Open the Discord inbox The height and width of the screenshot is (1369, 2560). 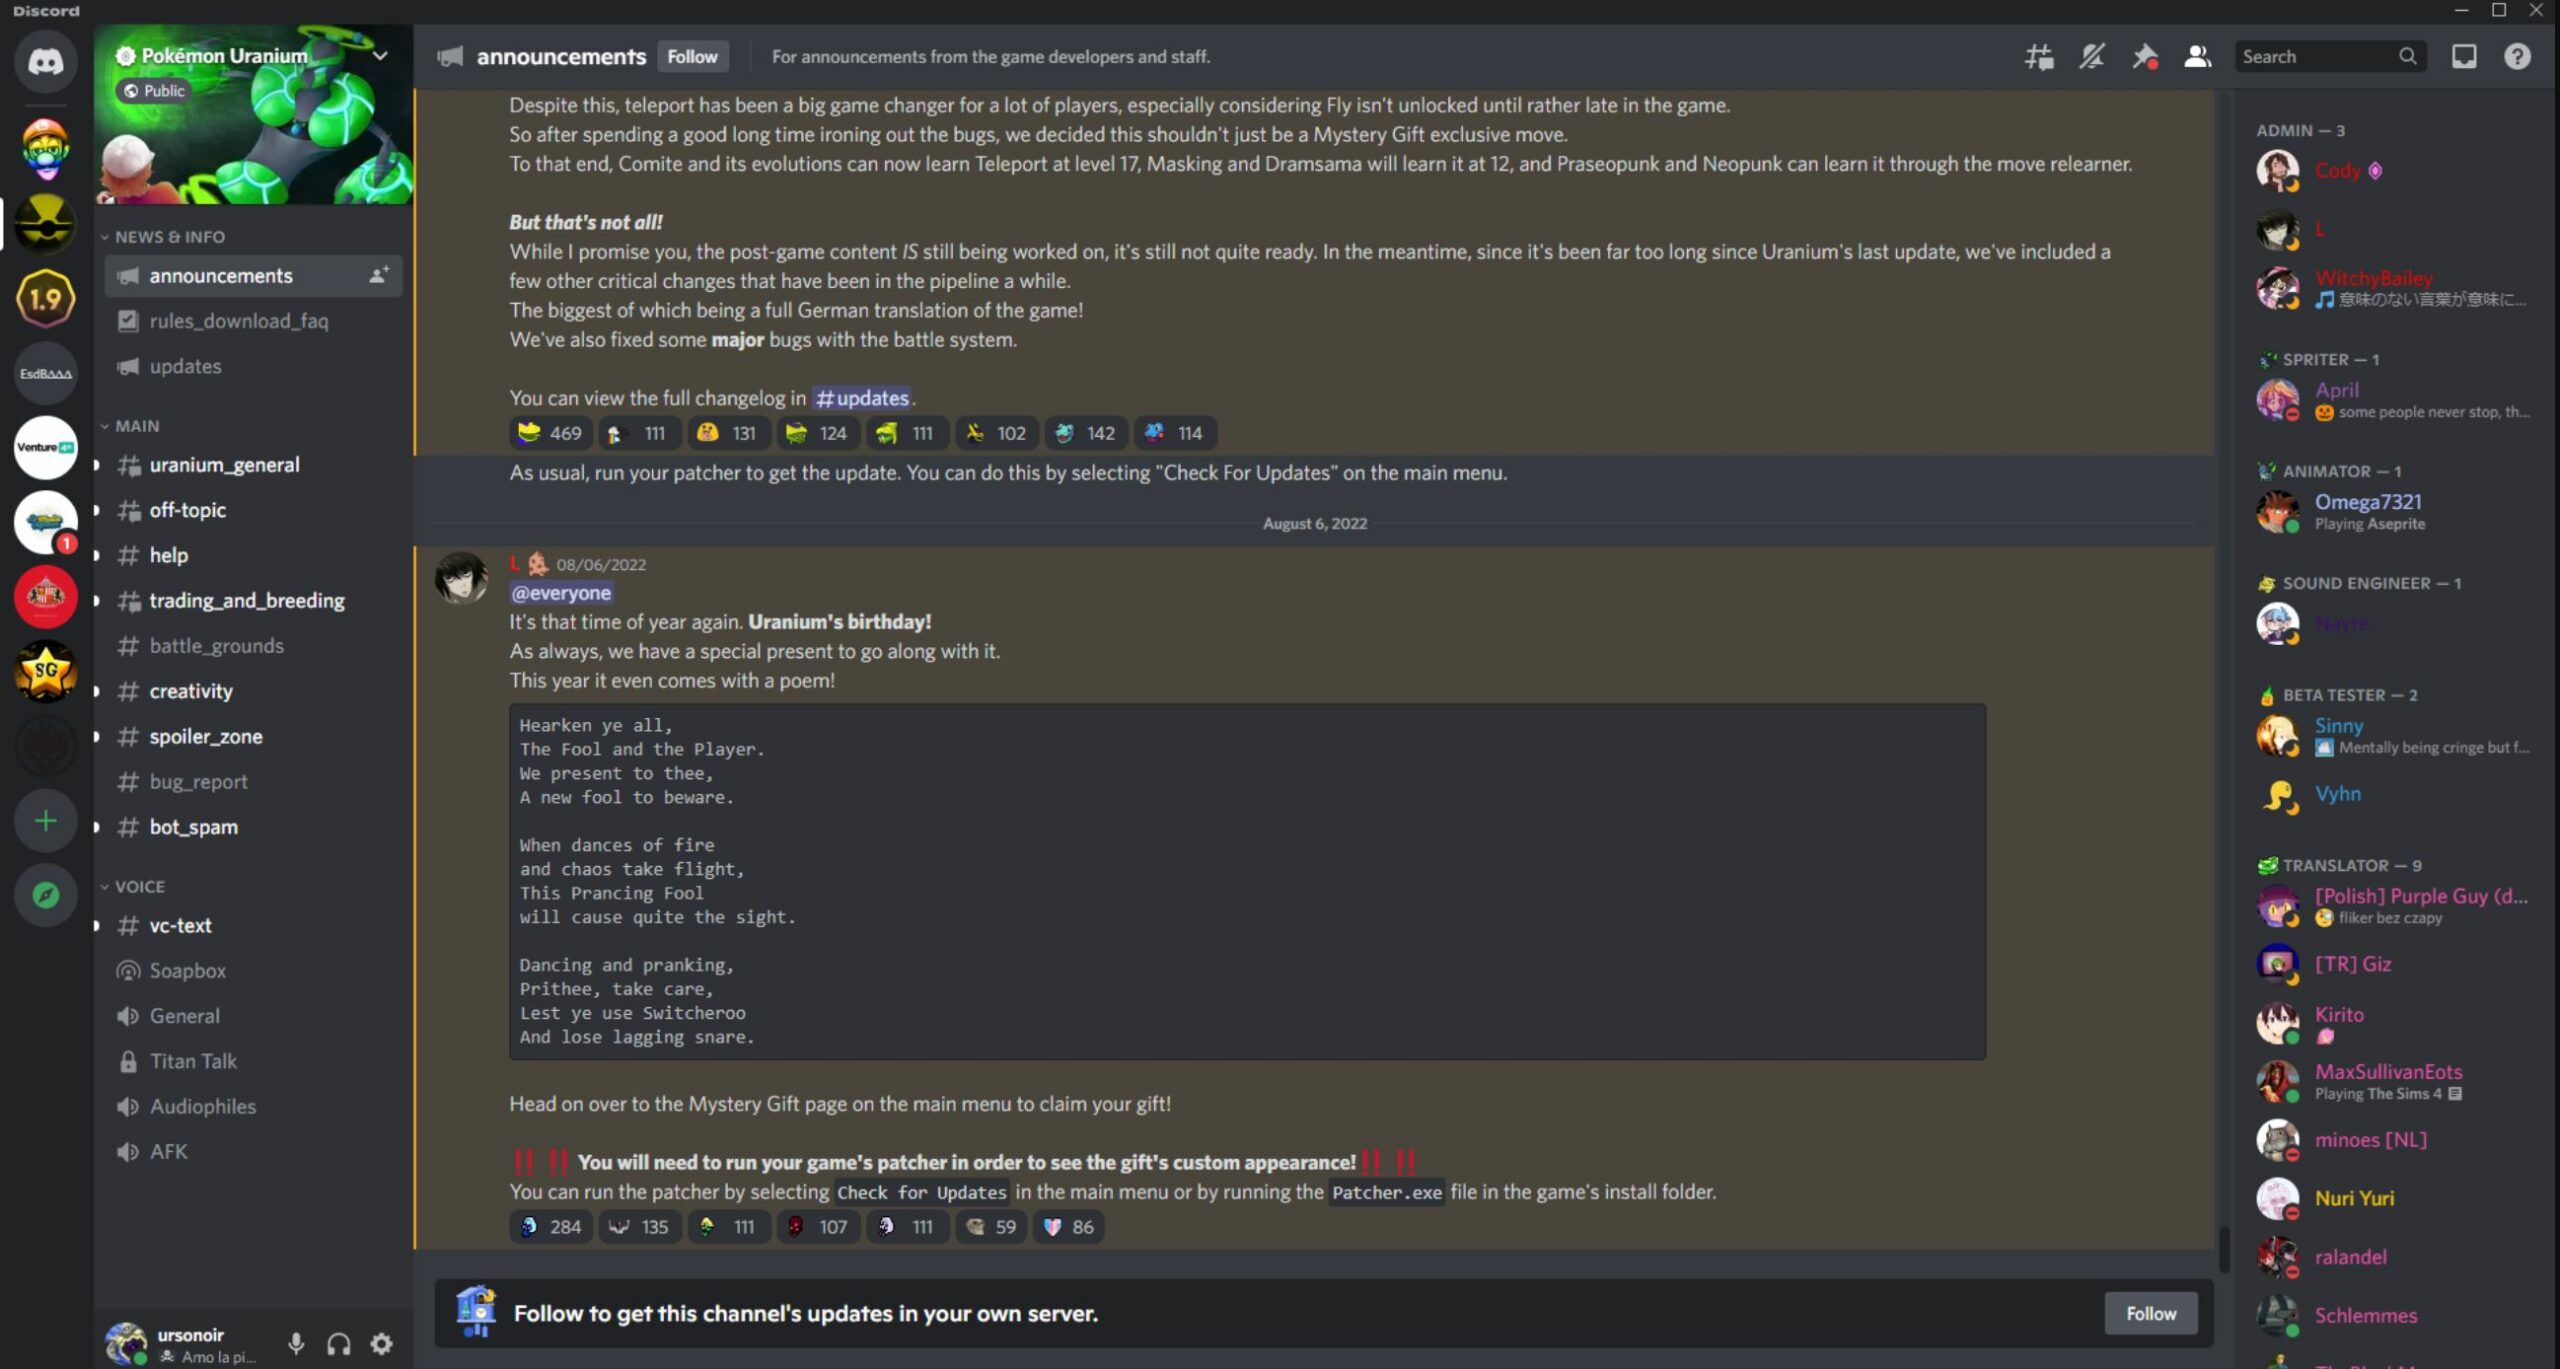[2463, 57]
